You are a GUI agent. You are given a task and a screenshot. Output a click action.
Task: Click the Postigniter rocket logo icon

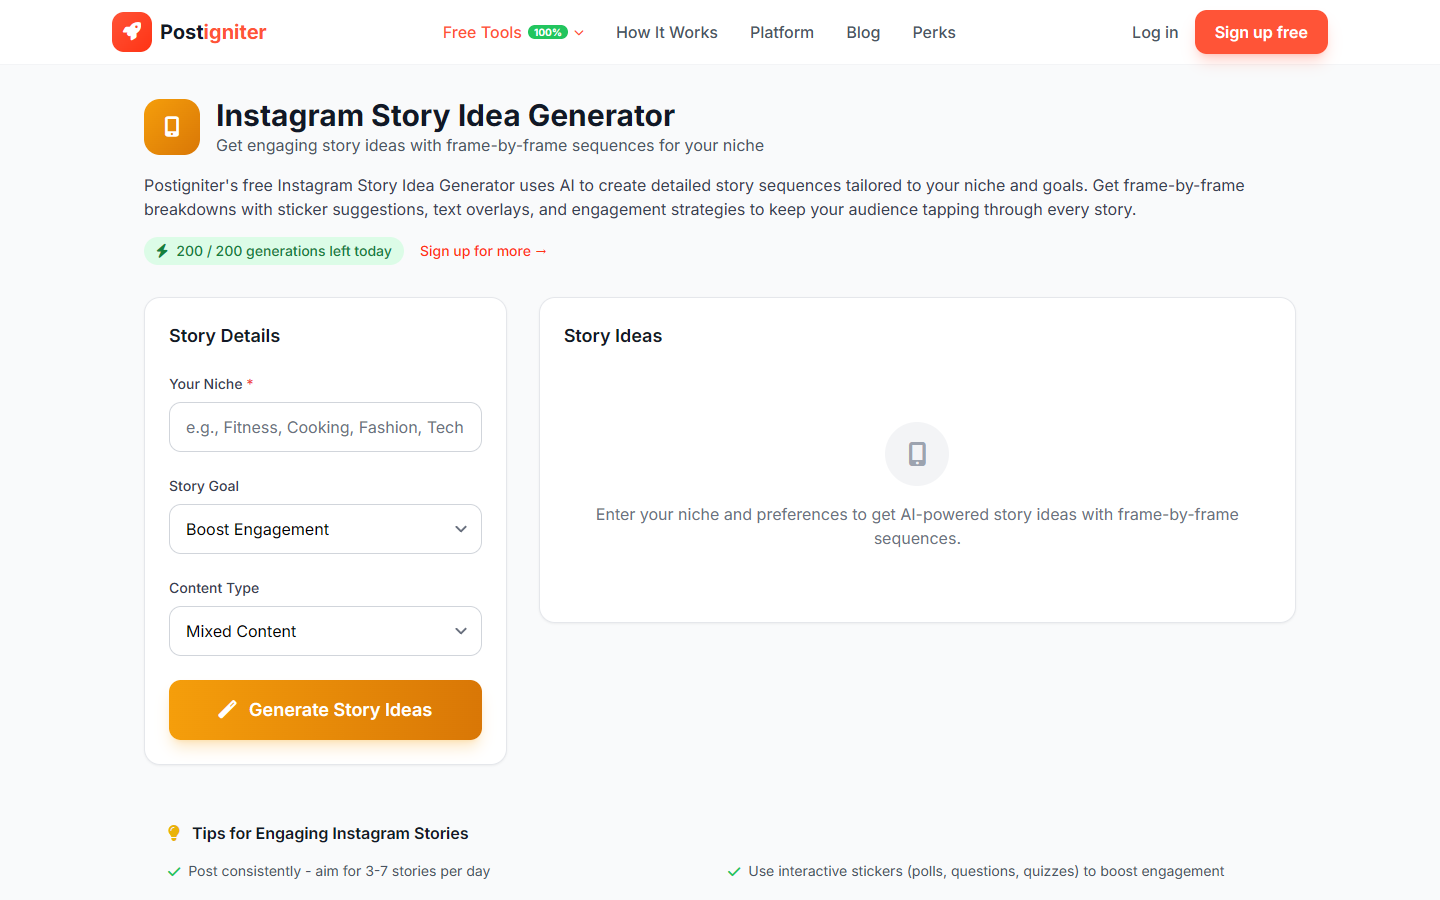(x=131, y=31)
